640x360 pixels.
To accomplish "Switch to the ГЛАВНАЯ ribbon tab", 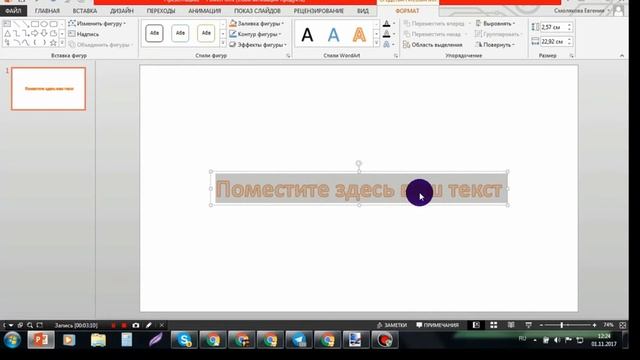I will click(47, 11).
